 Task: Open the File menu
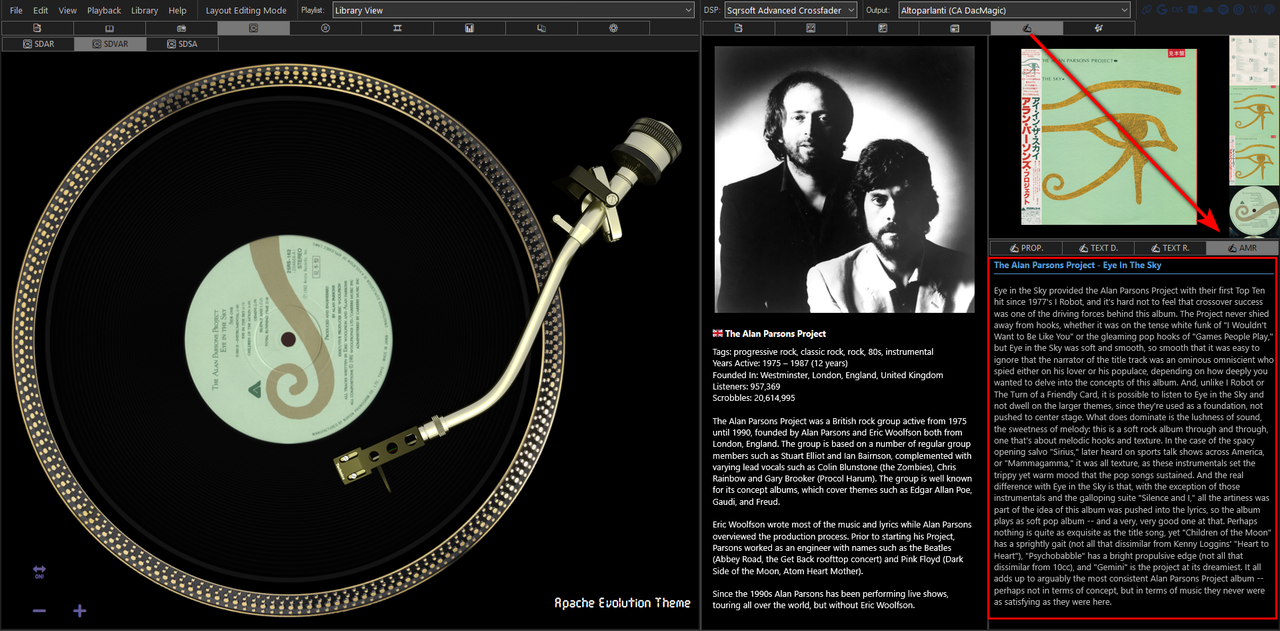(16, 10)
